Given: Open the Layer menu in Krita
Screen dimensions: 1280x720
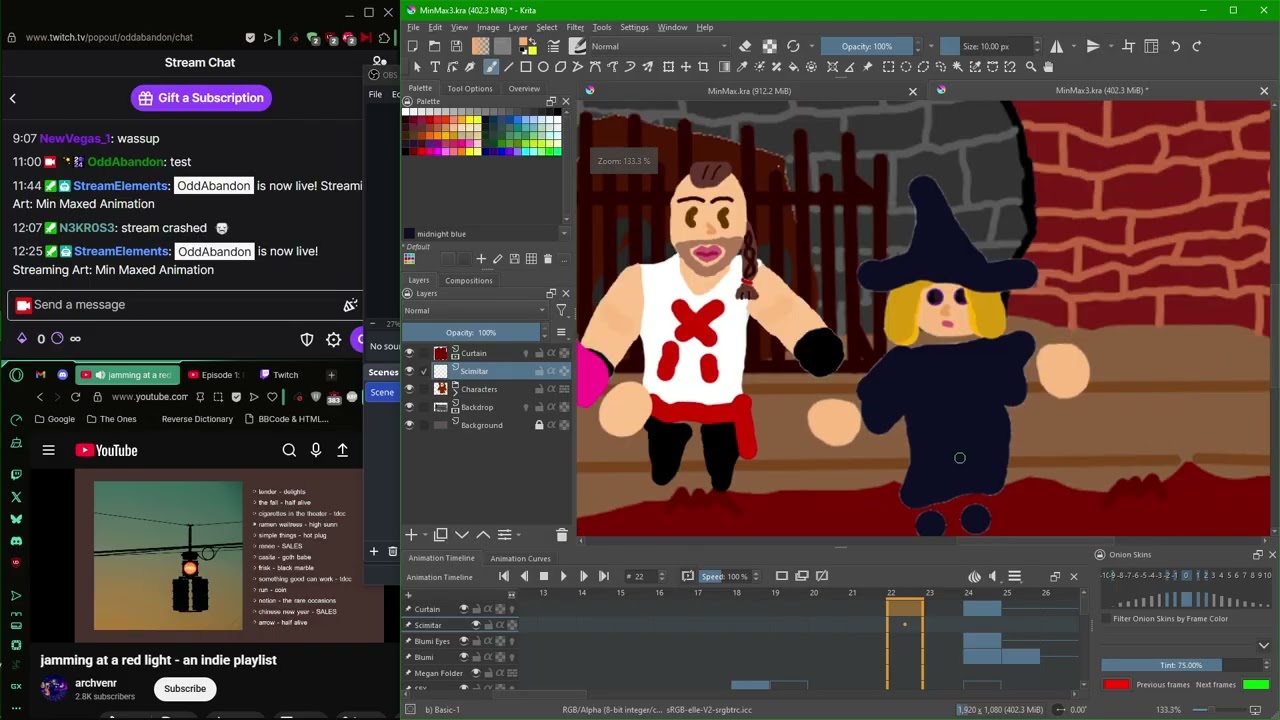Looking at the screenshot, I should point(517,27).
